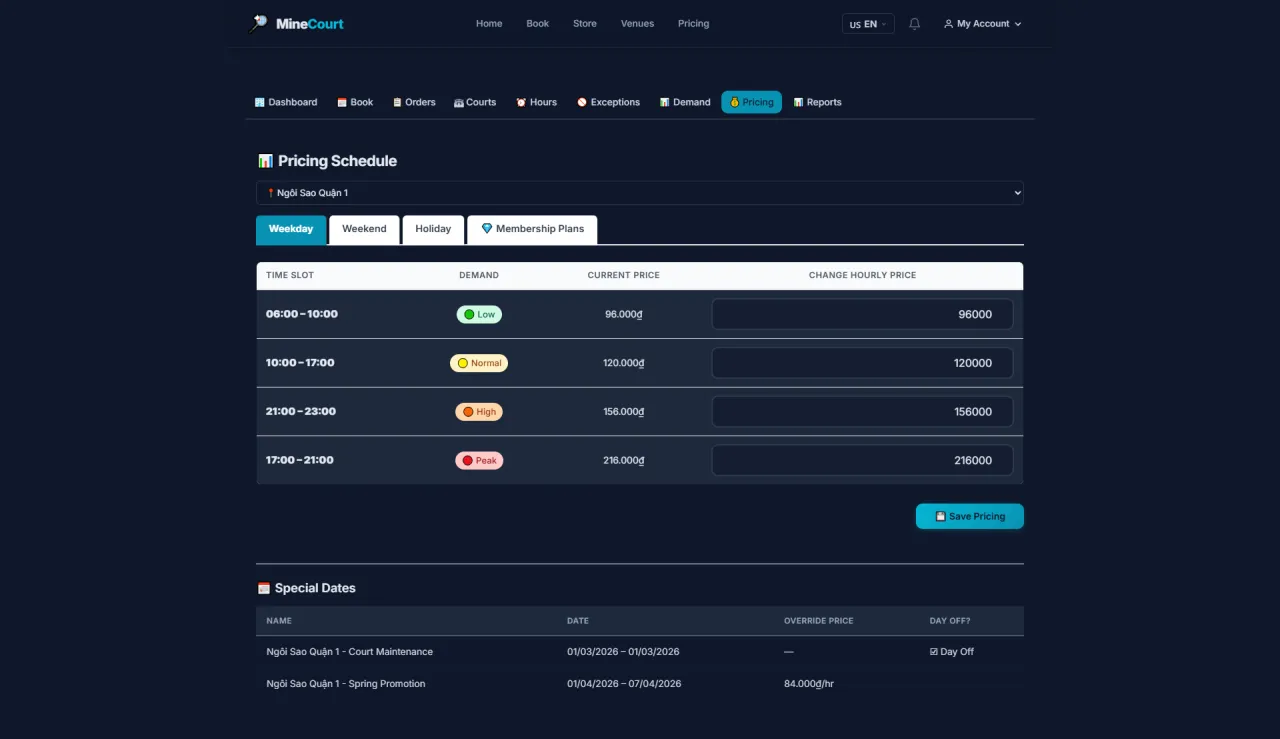Click the Pricing Schedule chart icon
The image size is (1280, 739).
tap(265, 161)
